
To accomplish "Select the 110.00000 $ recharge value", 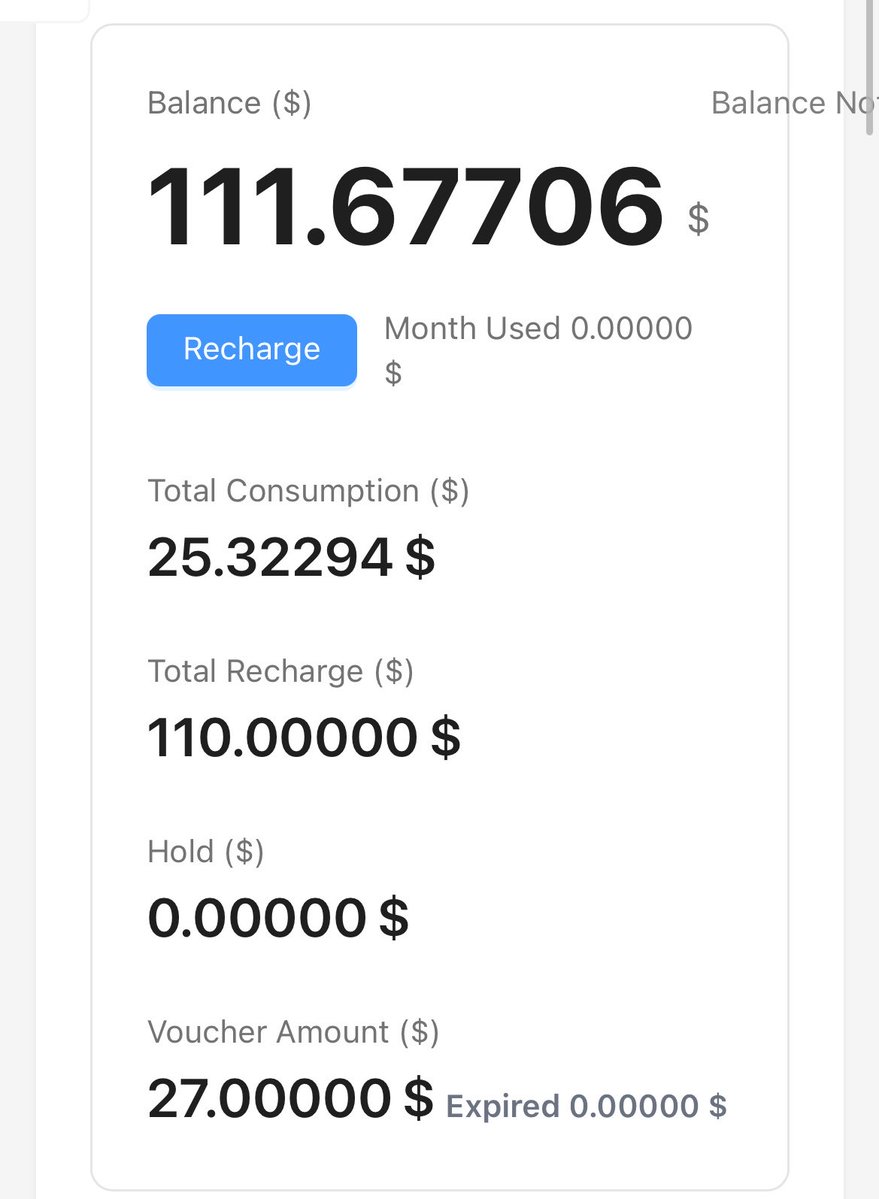I will point(303,738).
